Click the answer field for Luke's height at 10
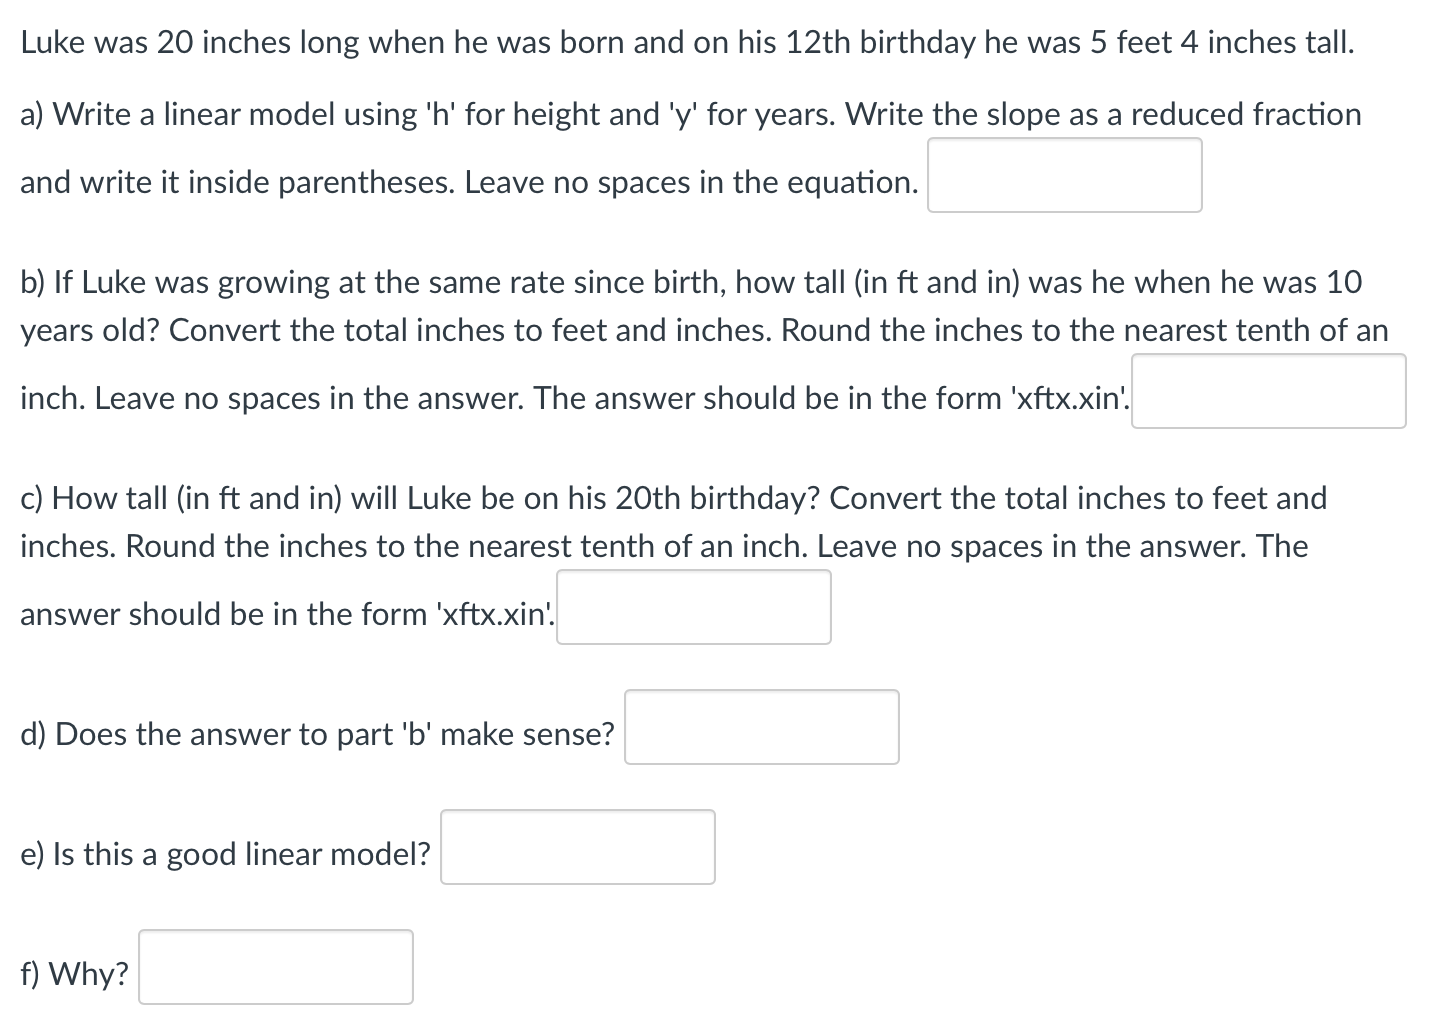The width and height of the screenshot is (1436, 1034). [x=1268, y=391]
